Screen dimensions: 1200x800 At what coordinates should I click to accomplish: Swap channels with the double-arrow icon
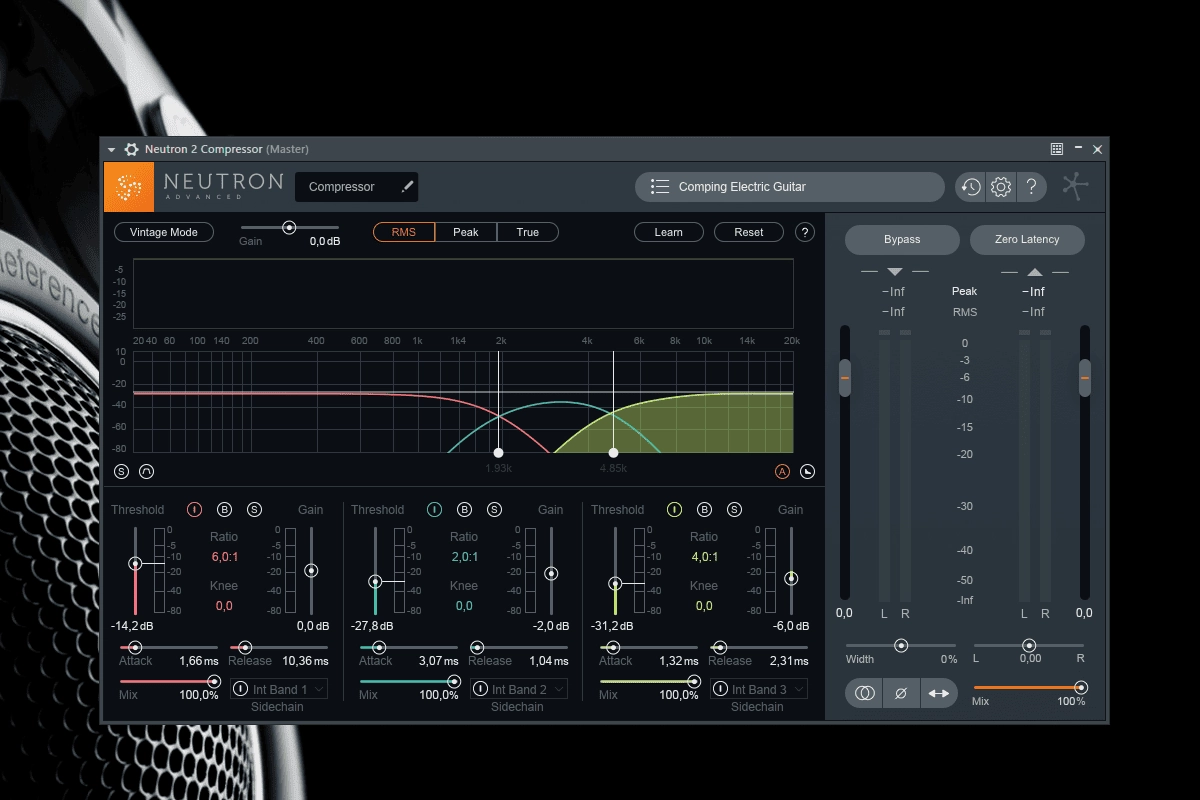[x=939, y=693]
